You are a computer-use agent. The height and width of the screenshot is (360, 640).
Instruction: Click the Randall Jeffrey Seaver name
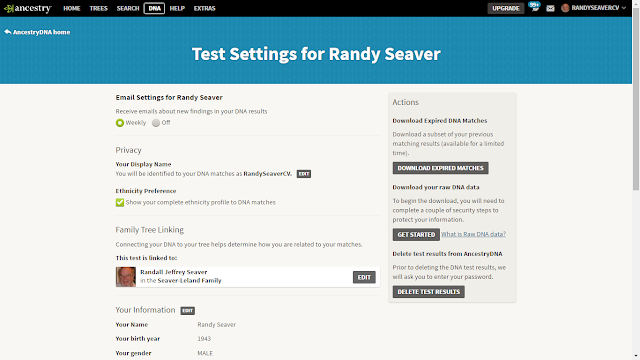(173, 272)
